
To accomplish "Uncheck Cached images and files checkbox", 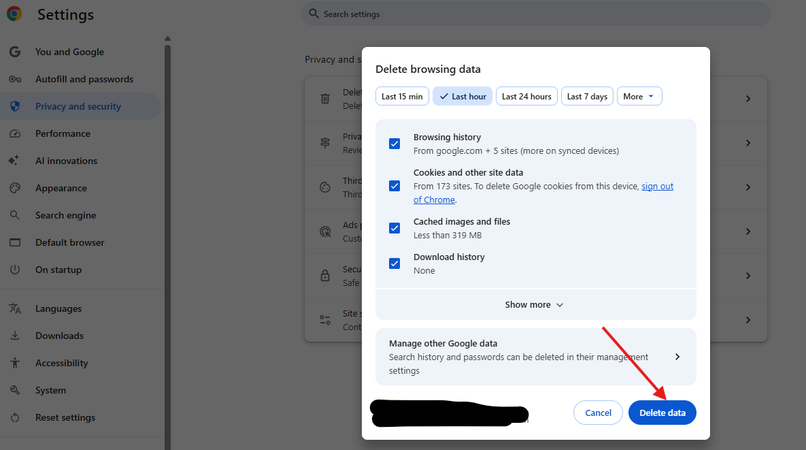I will [394, 228].
